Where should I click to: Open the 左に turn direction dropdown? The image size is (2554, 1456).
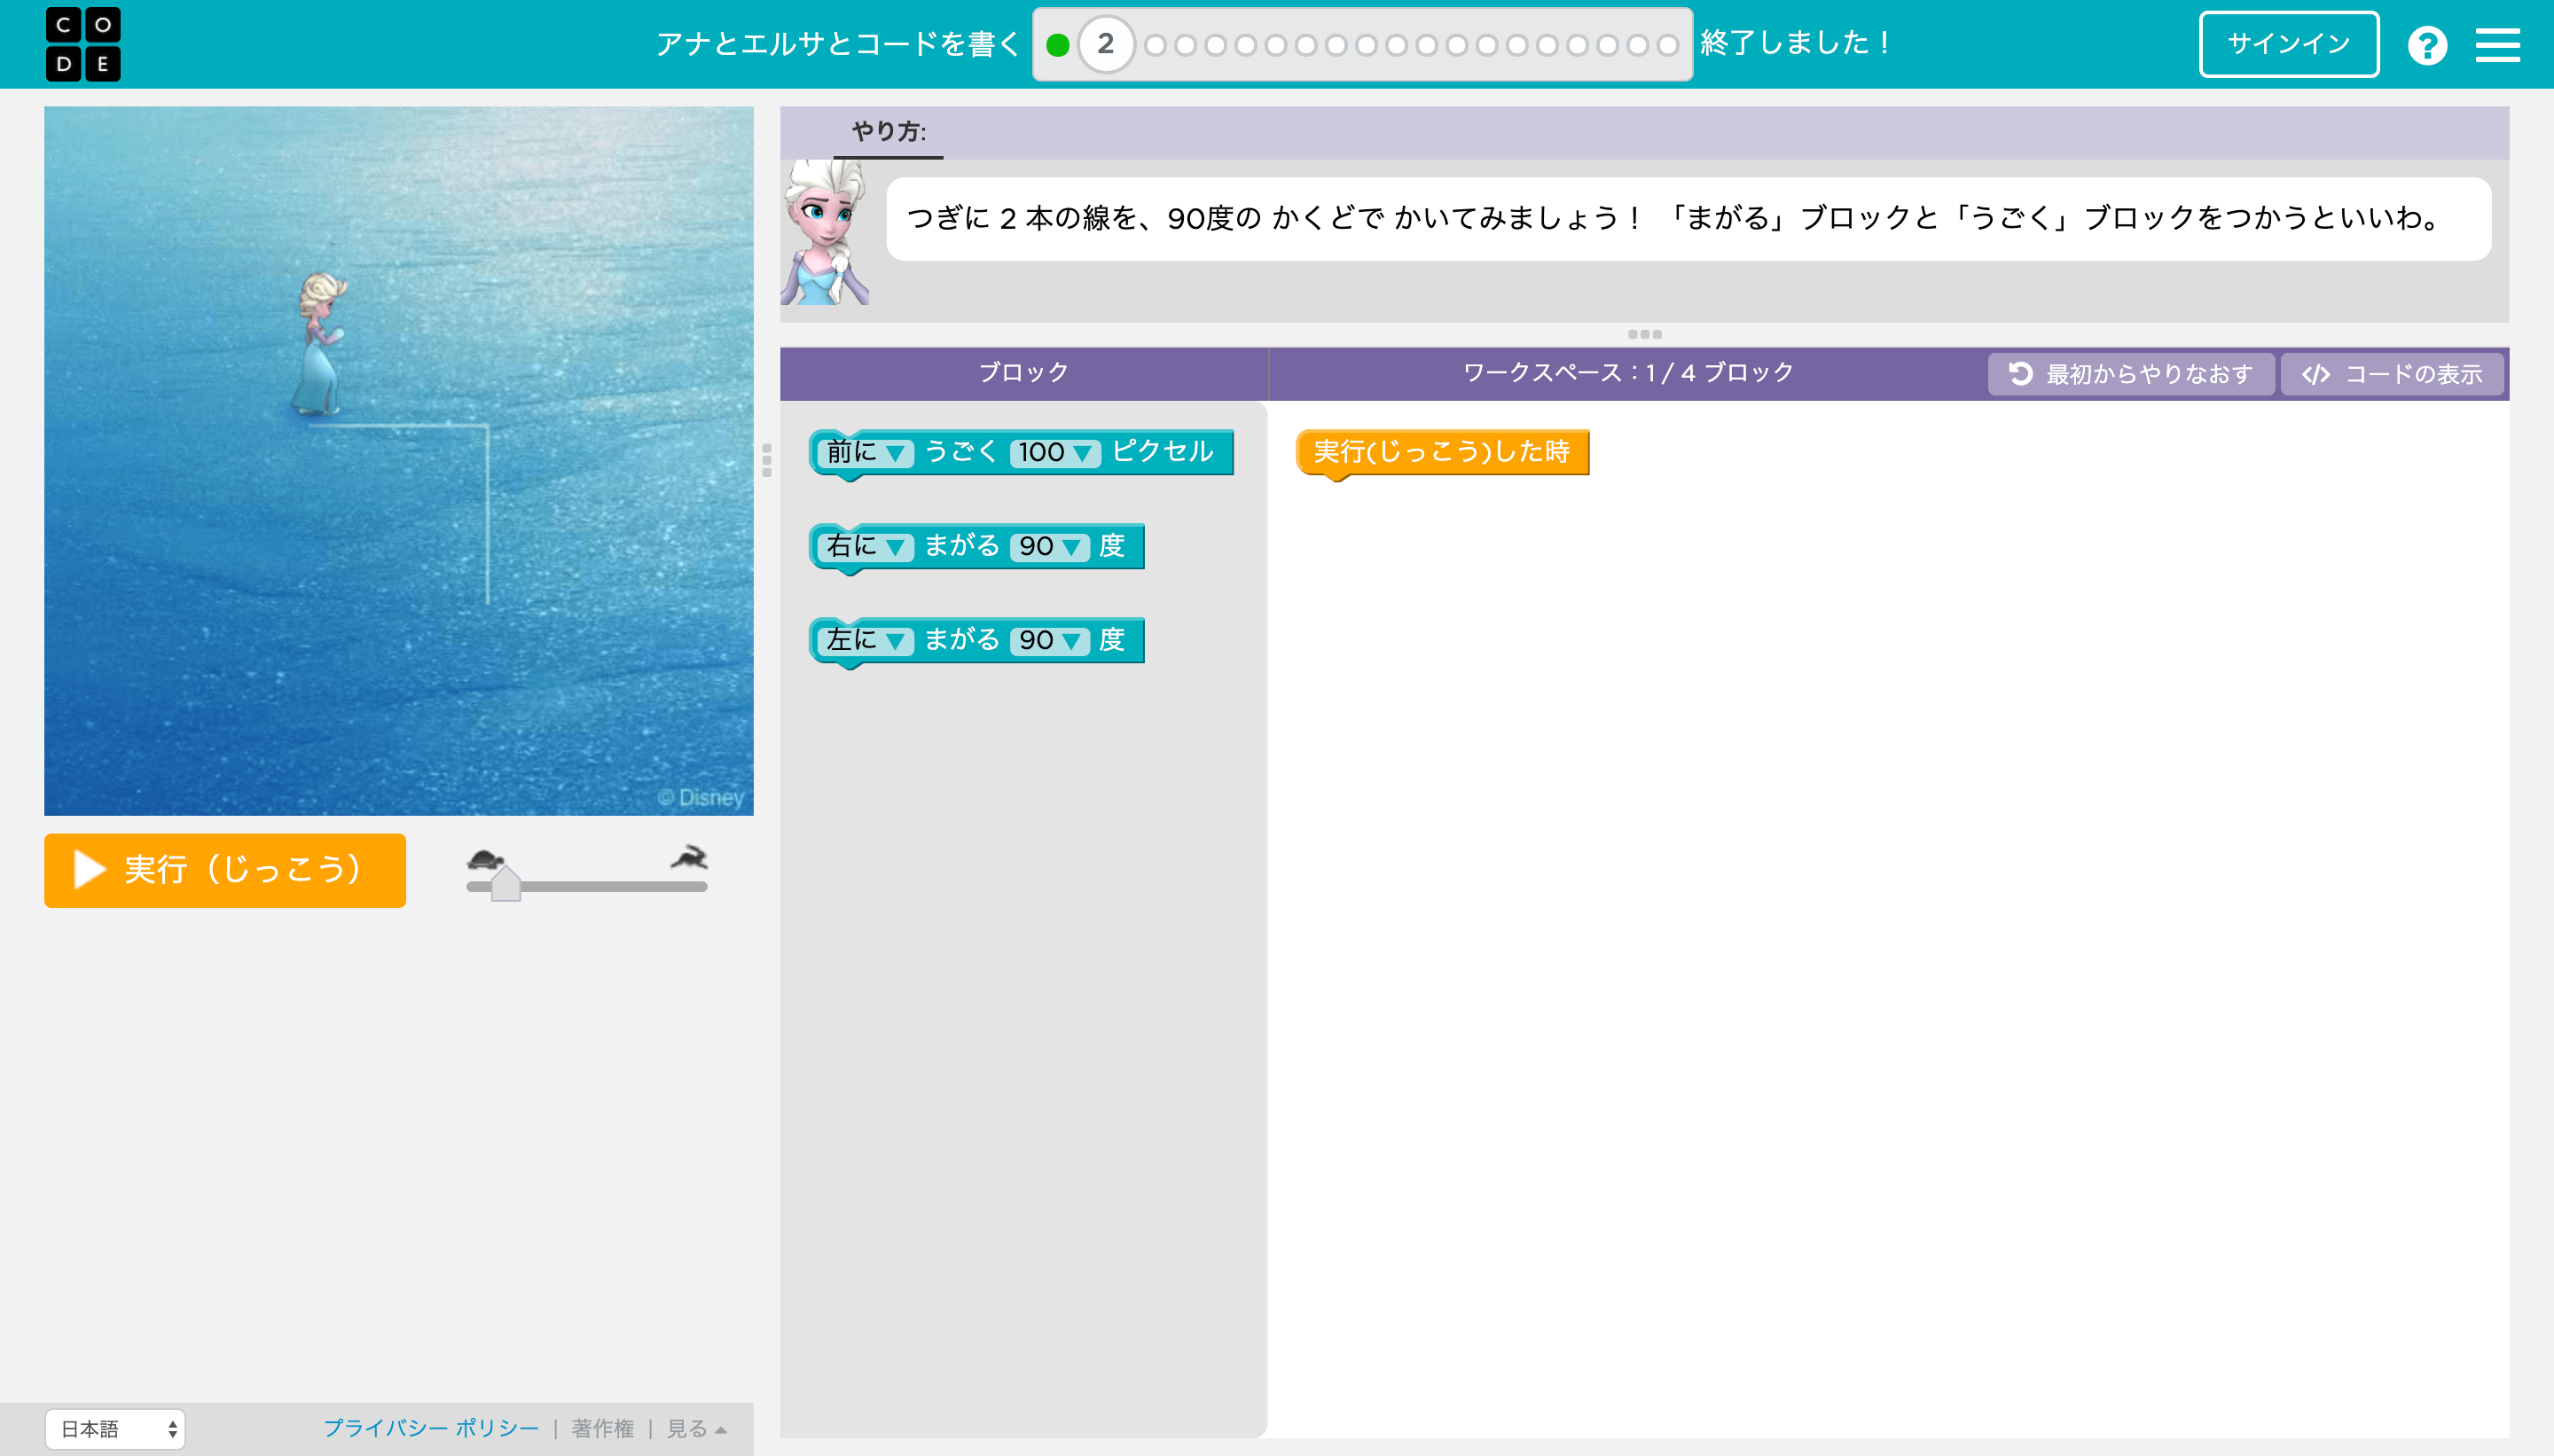point(865,641)
